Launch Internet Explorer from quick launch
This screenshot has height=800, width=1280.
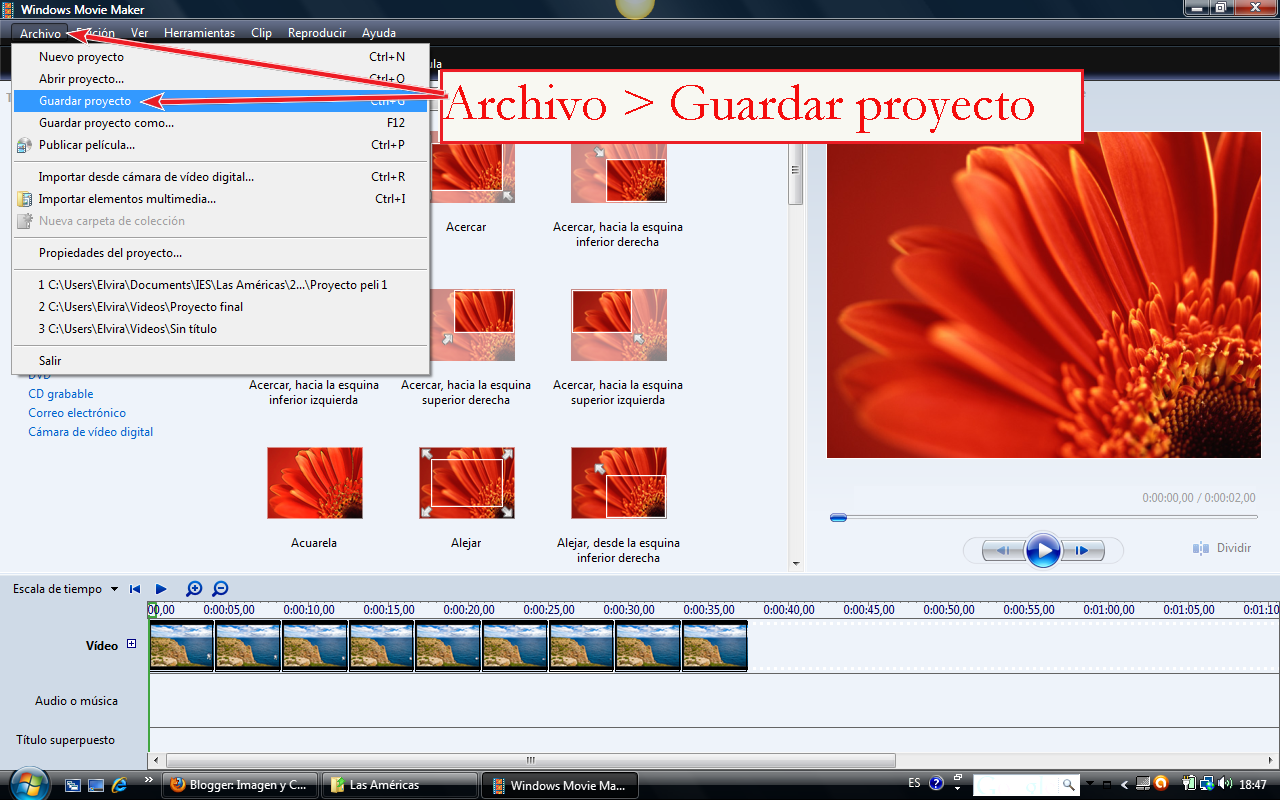tap(120, 785)
